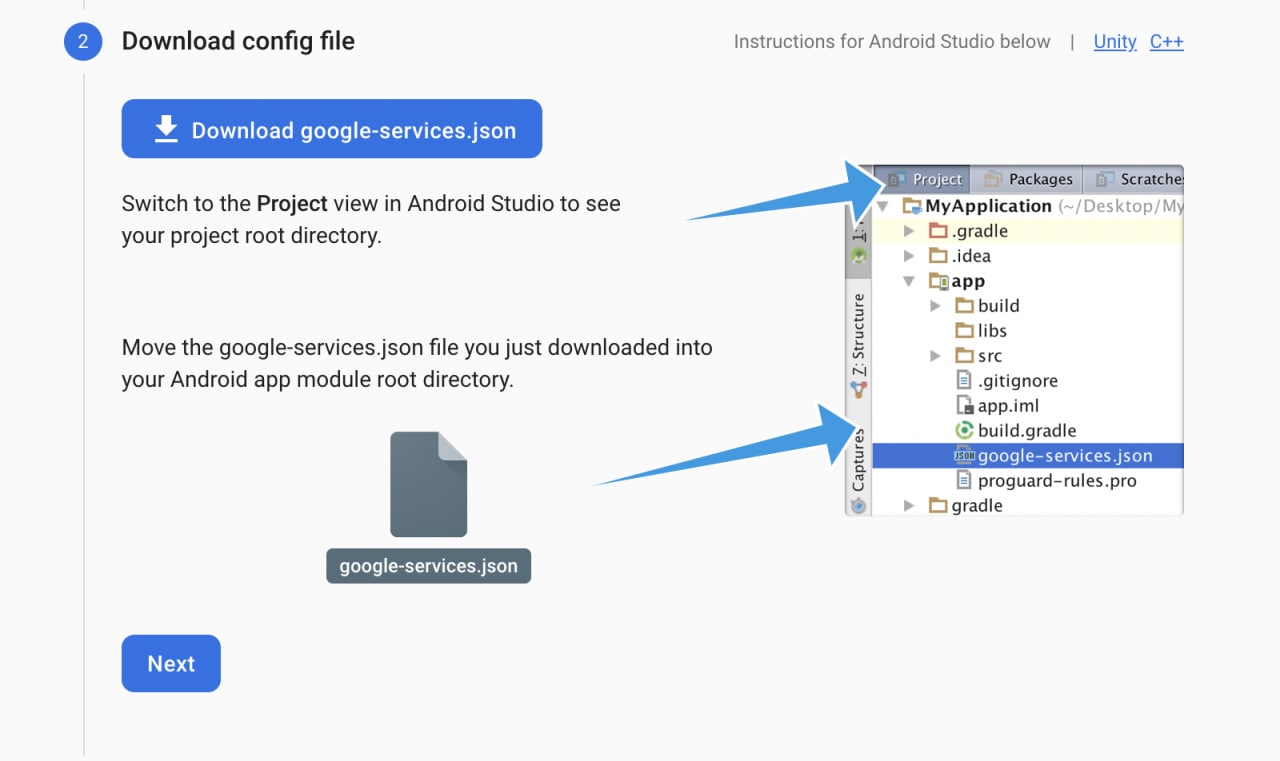Expand the src folder arrow
The image size is (1280, 761).
pyautogui.click(x=935, y=356)
